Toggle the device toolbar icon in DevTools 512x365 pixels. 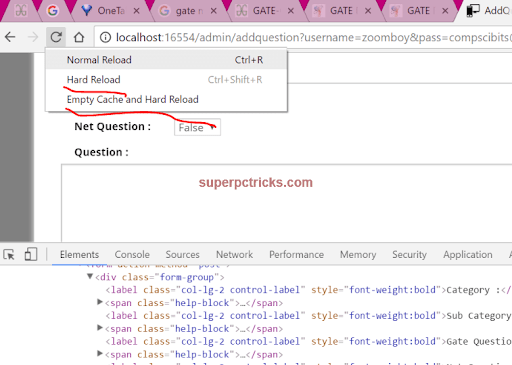point(31,254)
